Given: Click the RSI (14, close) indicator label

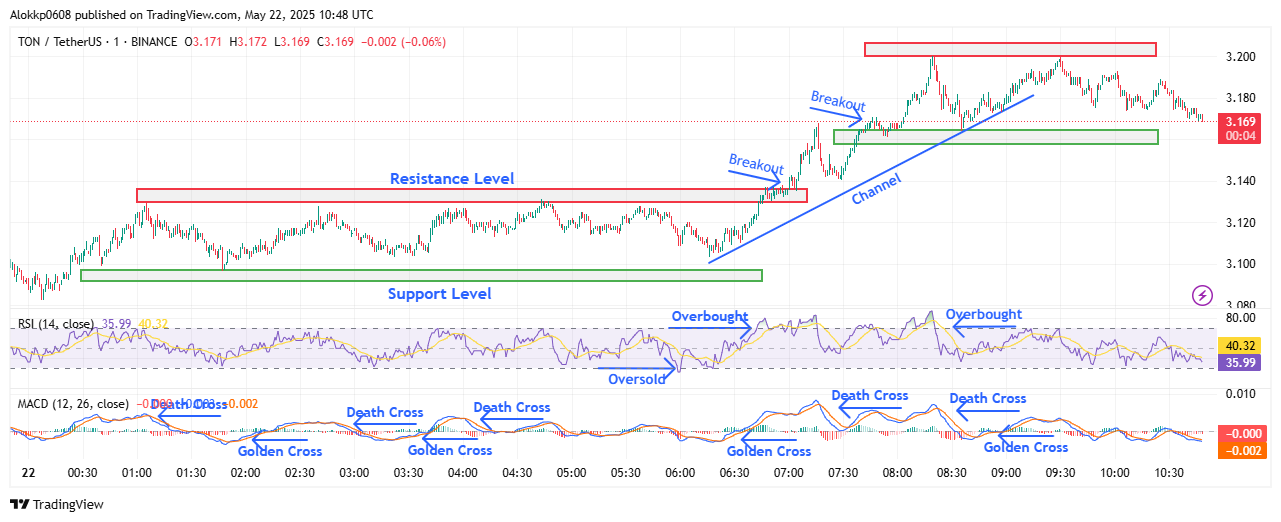Looking at the screenshot, I should pyautogui.click(x=56, y=324).
